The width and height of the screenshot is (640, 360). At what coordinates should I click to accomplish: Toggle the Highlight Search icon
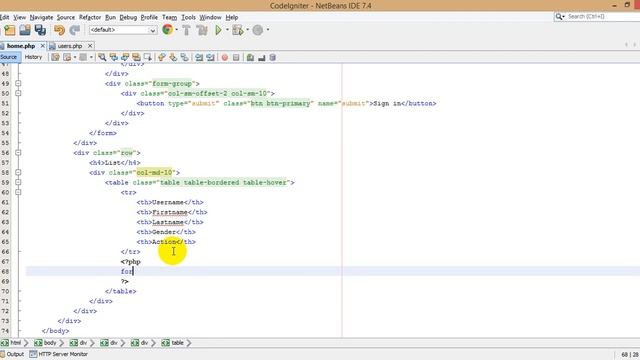pos(136,58)
